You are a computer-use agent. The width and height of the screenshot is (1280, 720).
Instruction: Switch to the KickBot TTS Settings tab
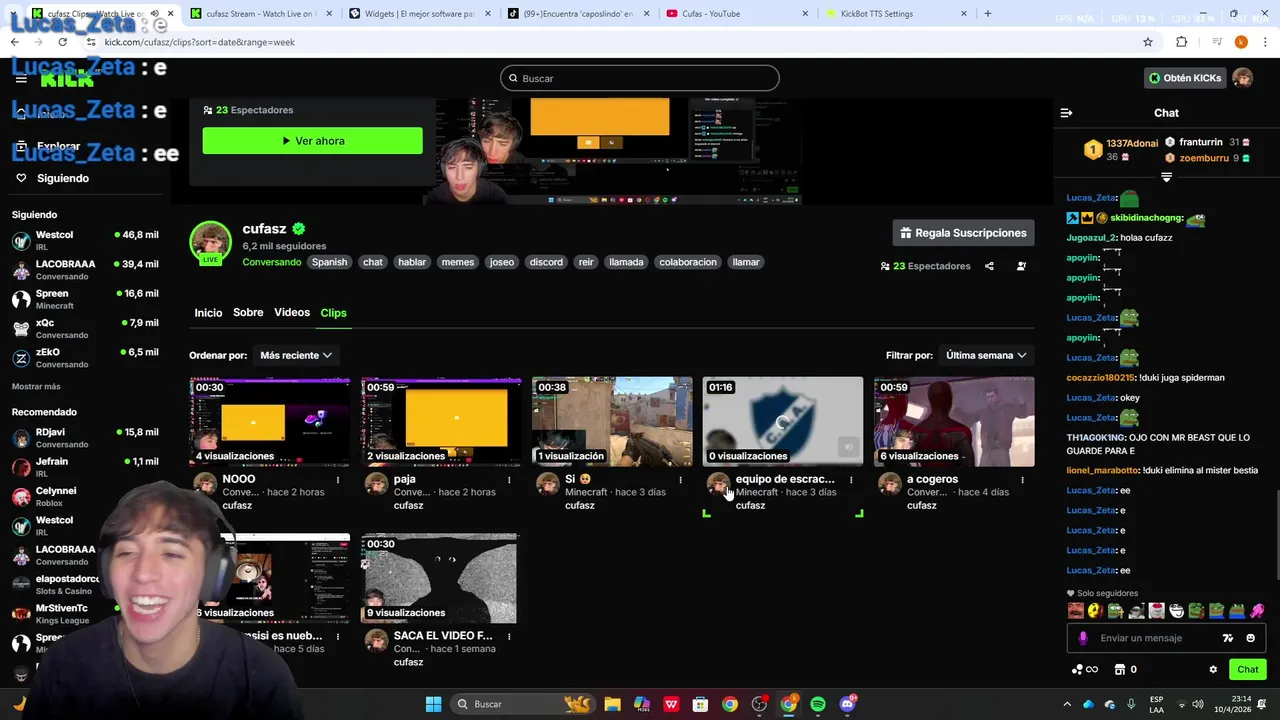point(896,14)
